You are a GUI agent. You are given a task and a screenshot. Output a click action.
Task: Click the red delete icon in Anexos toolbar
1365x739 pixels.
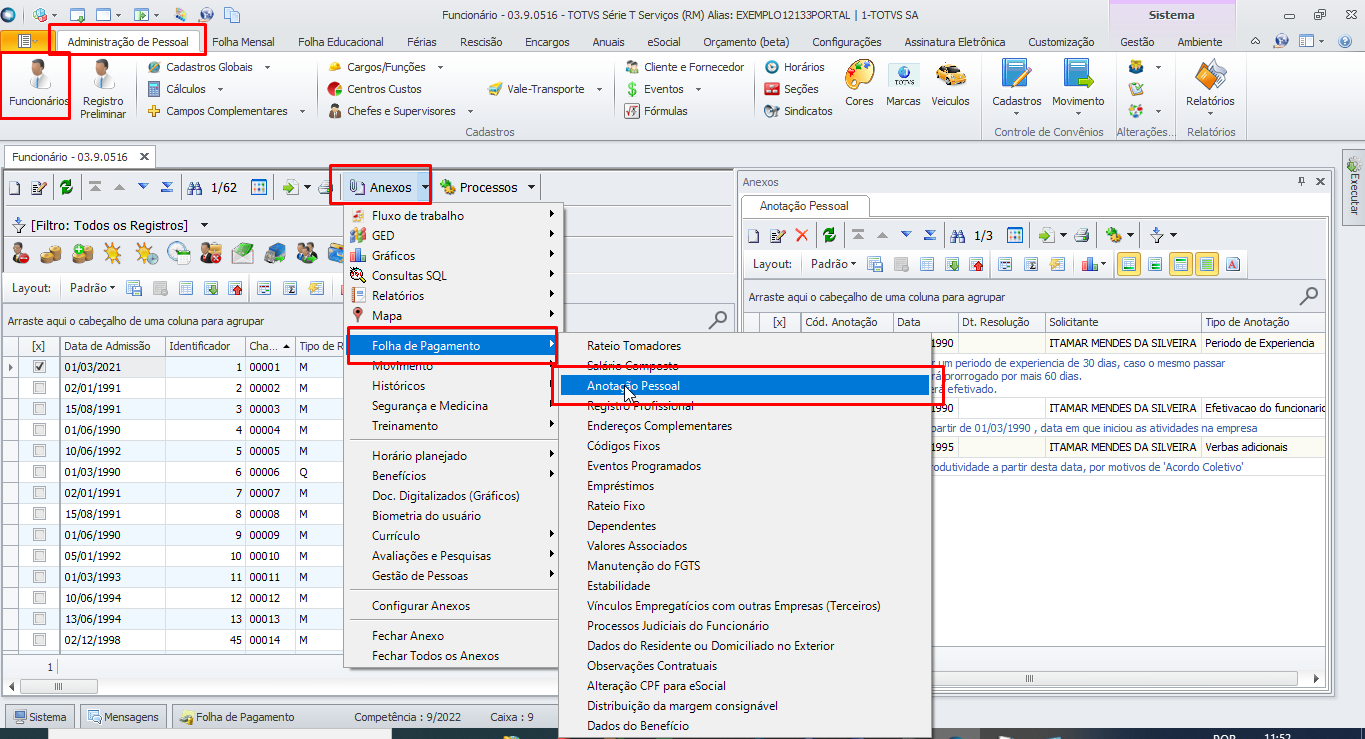coord(801,236)
